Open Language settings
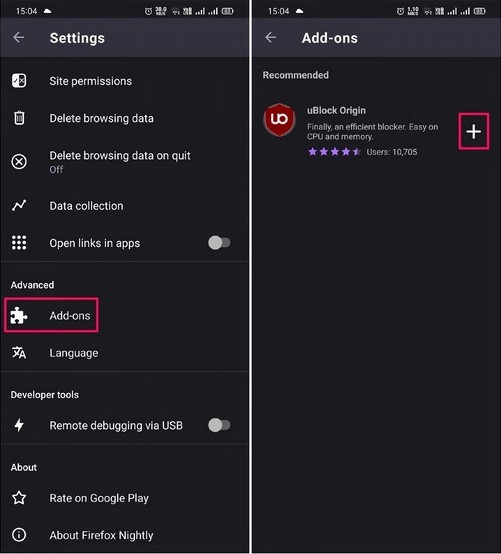This screenshot has width=501, height=554. (x=124, y=353)
